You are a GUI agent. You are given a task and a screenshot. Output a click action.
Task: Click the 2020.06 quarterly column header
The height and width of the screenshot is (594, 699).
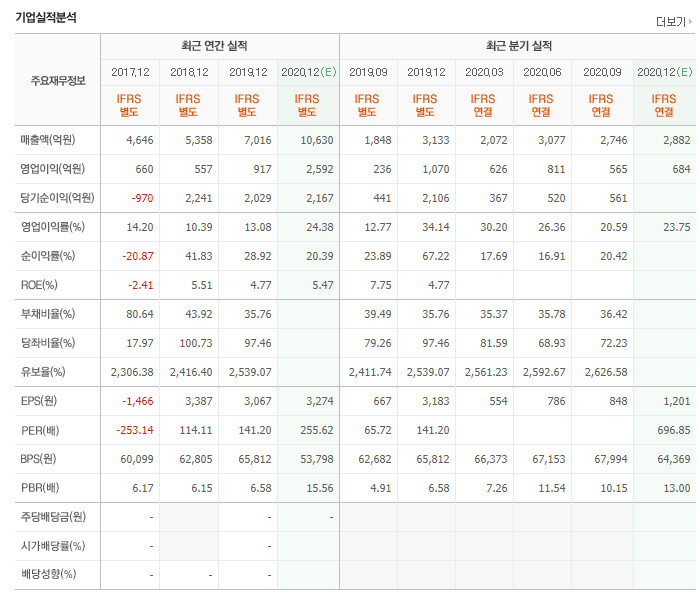(x=542, y=72)
